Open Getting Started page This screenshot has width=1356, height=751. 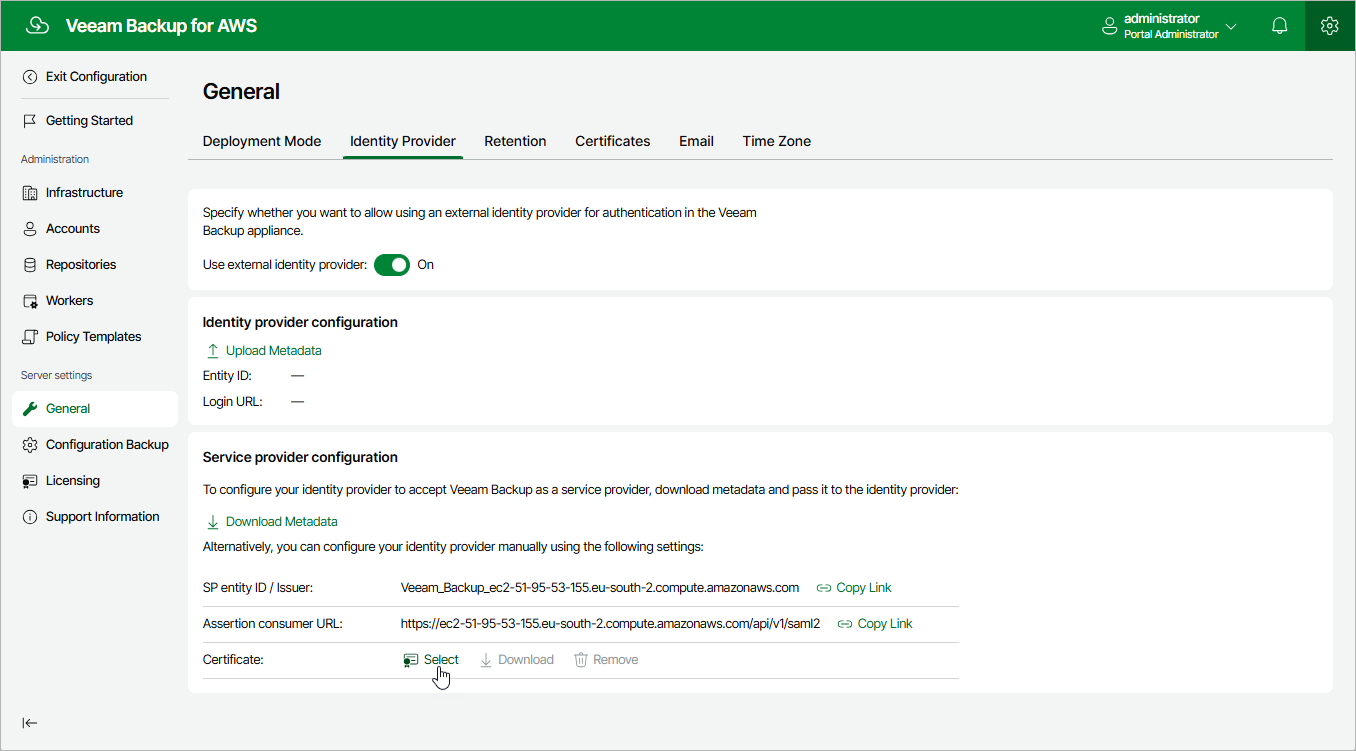[x=89, y=121]
